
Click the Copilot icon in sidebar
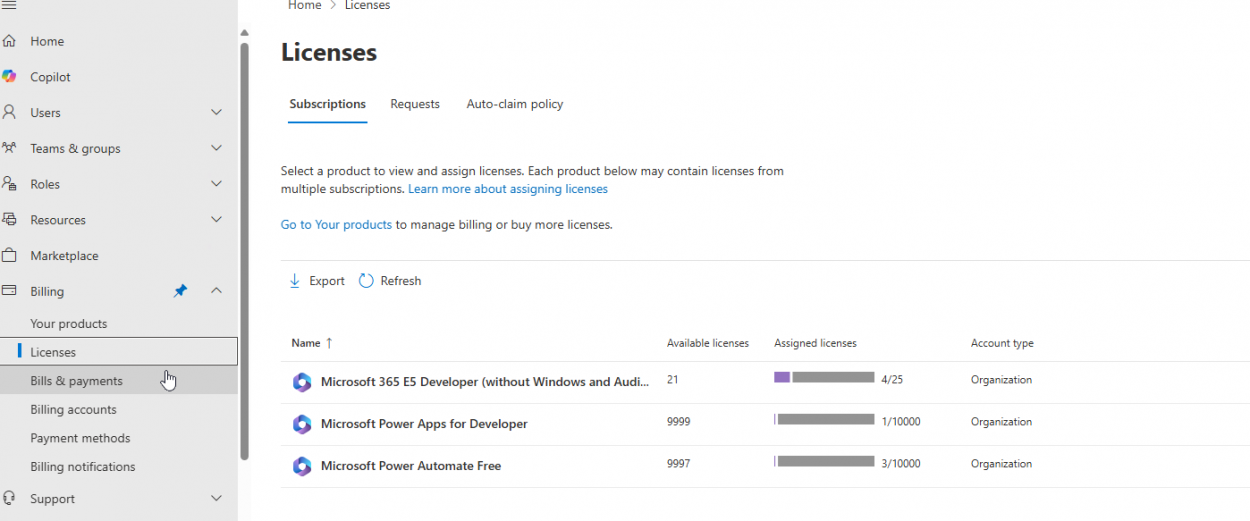[x=9, y=77]
